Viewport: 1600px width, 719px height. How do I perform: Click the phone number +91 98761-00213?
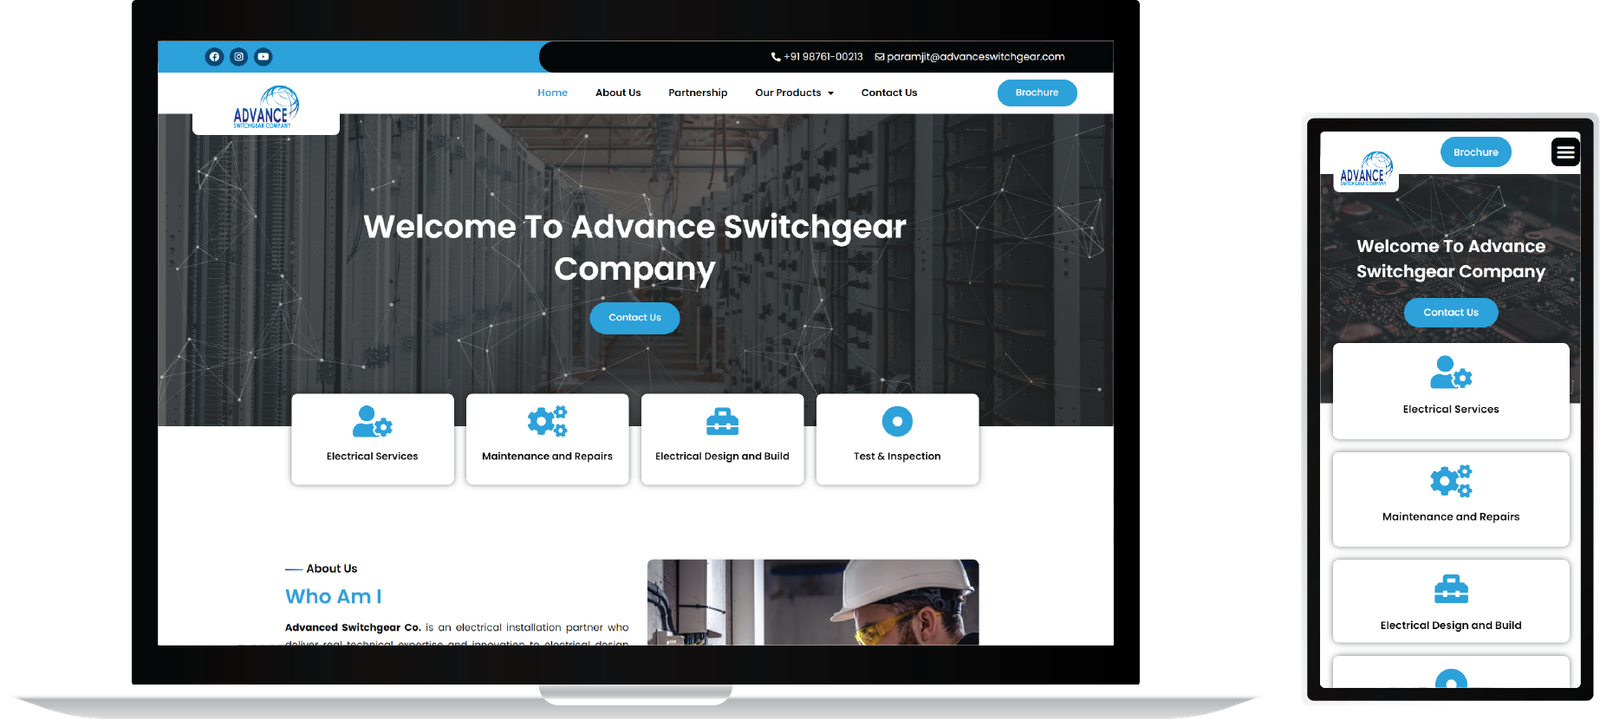pos(817,57)
